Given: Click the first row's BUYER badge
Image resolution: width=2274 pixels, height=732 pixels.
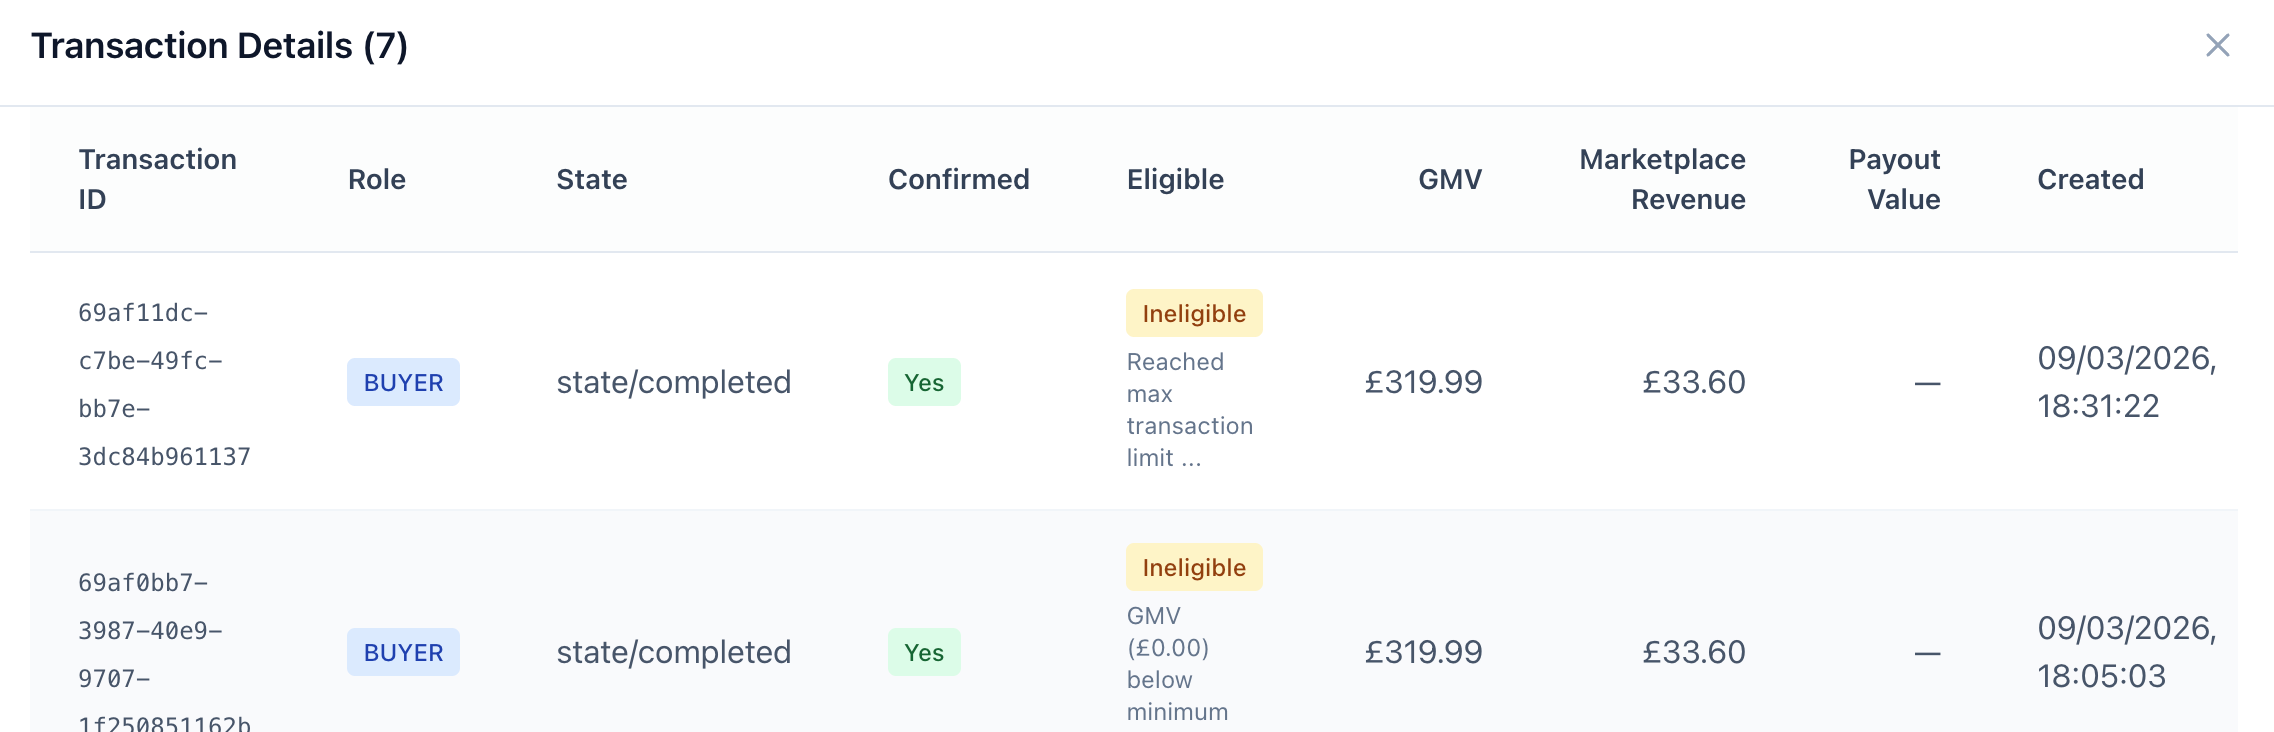Looking at the screenshot, I should coord(403,382).
